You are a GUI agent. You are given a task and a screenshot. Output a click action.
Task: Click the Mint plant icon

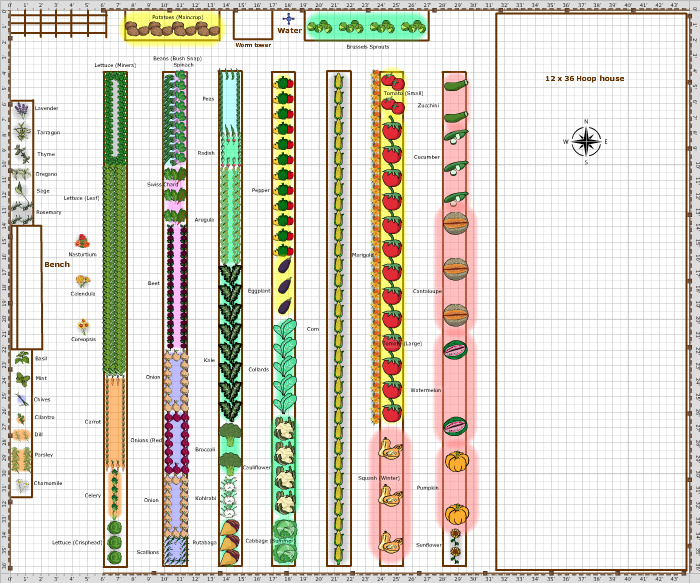pyautogui.click(x=22, y=379)
